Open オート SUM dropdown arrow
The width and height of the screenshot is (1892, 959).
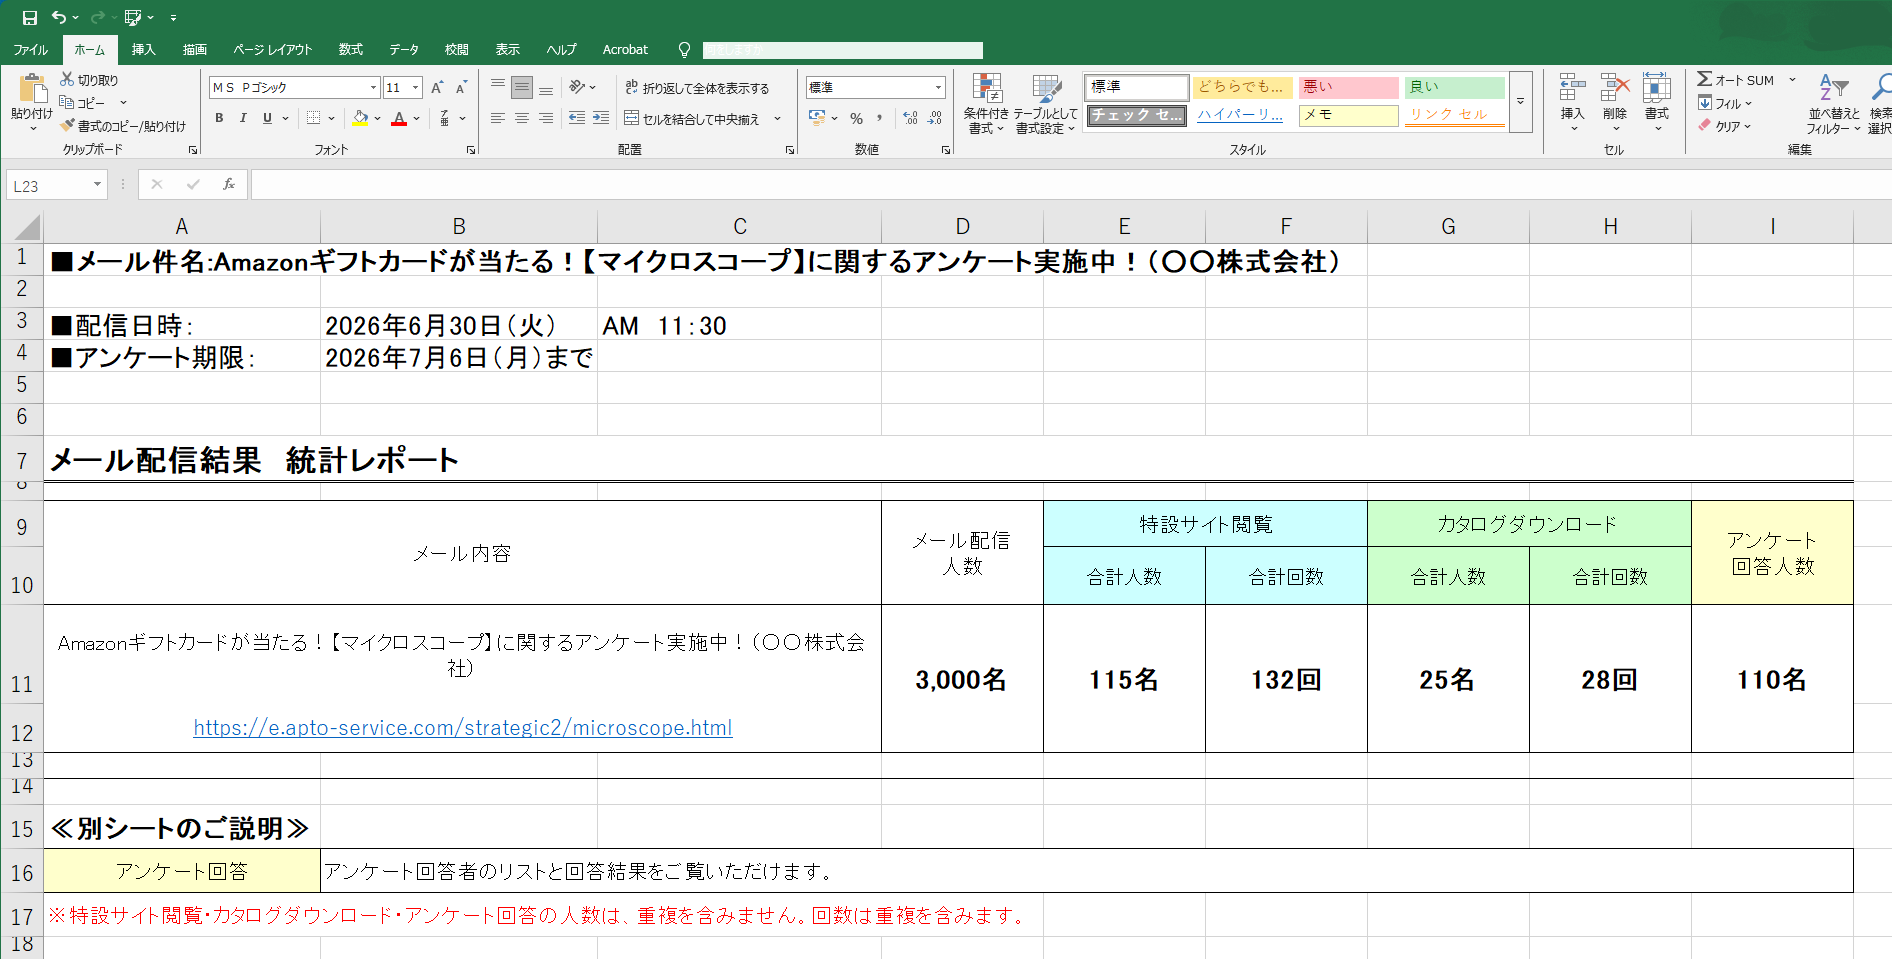pyautogui.click(x=1792, y=80)
